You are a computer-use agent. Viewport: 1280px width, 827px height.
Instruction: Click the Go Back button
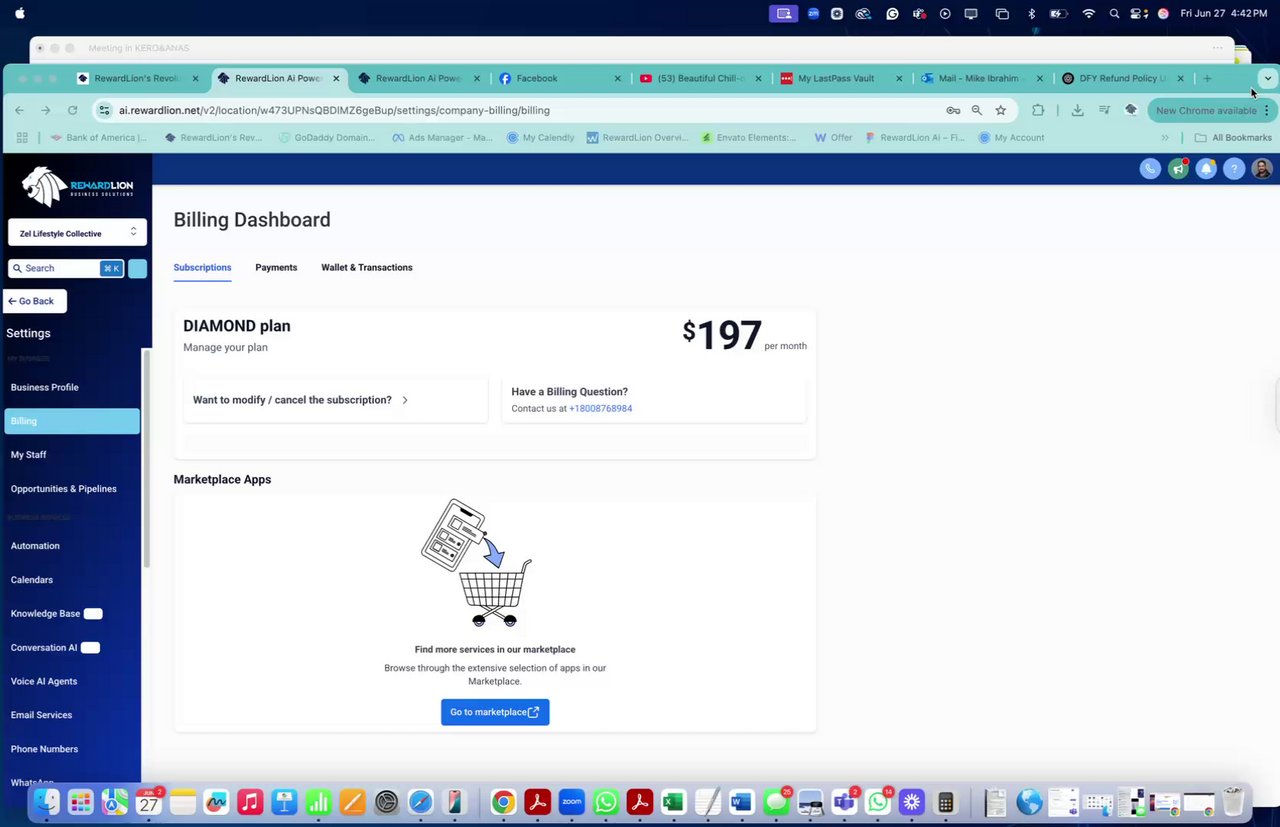coord(35,301)
